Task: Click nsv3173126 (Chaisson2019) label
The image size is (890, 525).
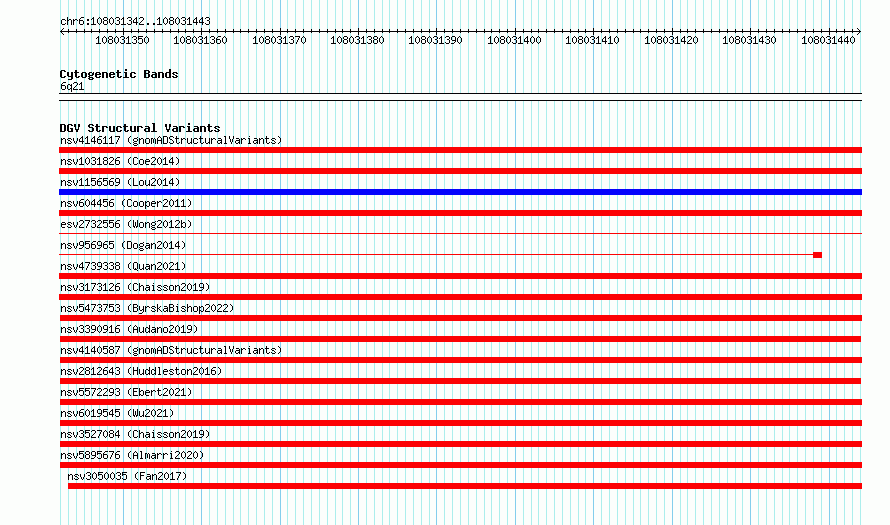Action: 135,287
